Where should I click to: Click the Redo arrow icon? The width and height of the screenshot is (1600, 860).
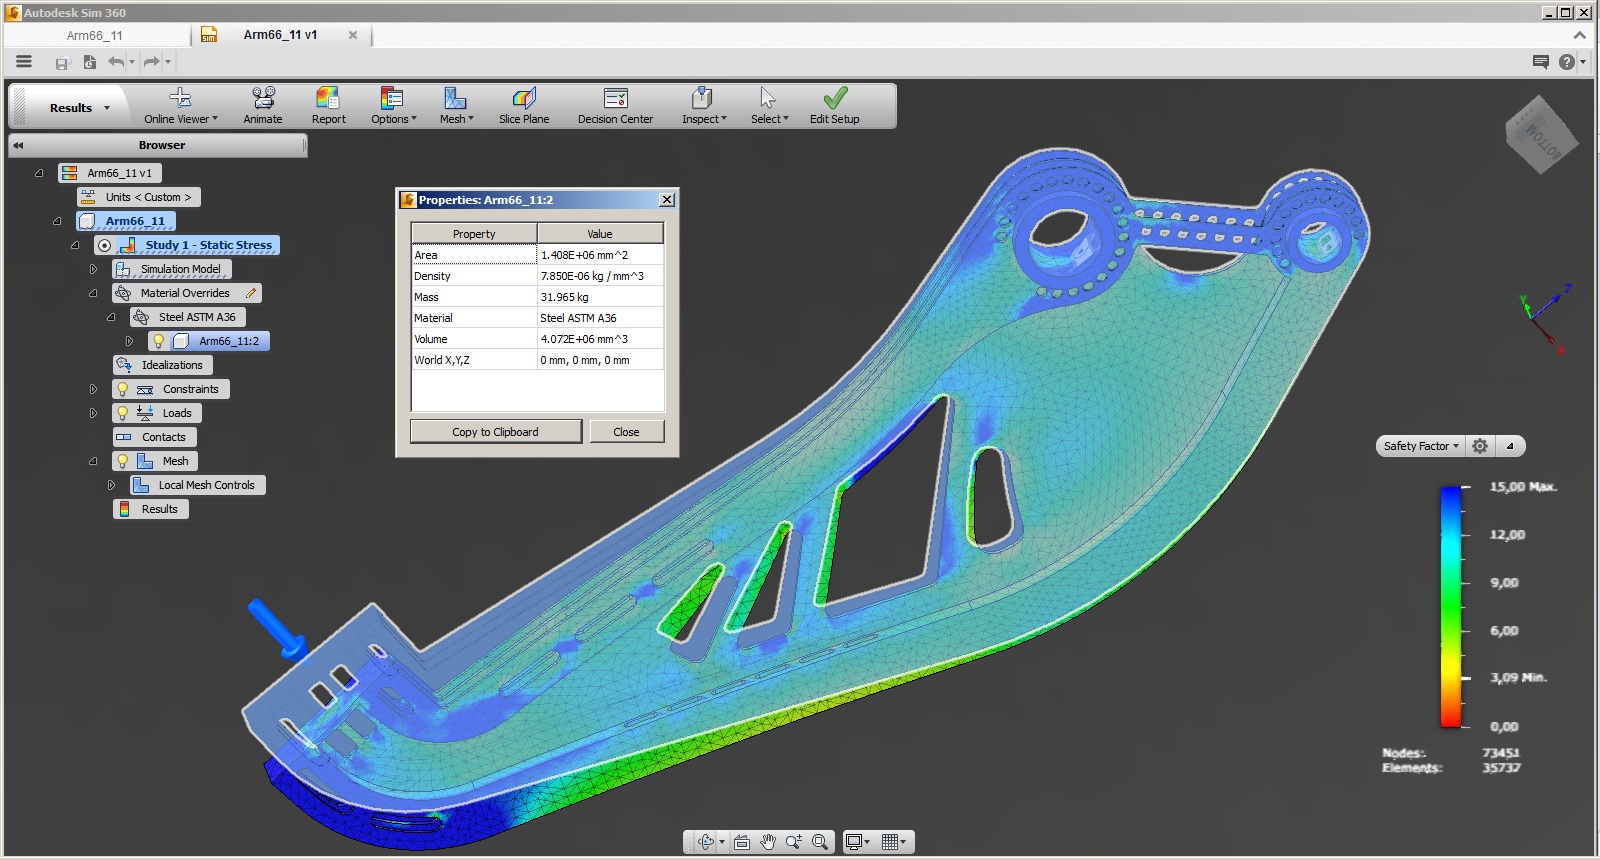(152, 62)
